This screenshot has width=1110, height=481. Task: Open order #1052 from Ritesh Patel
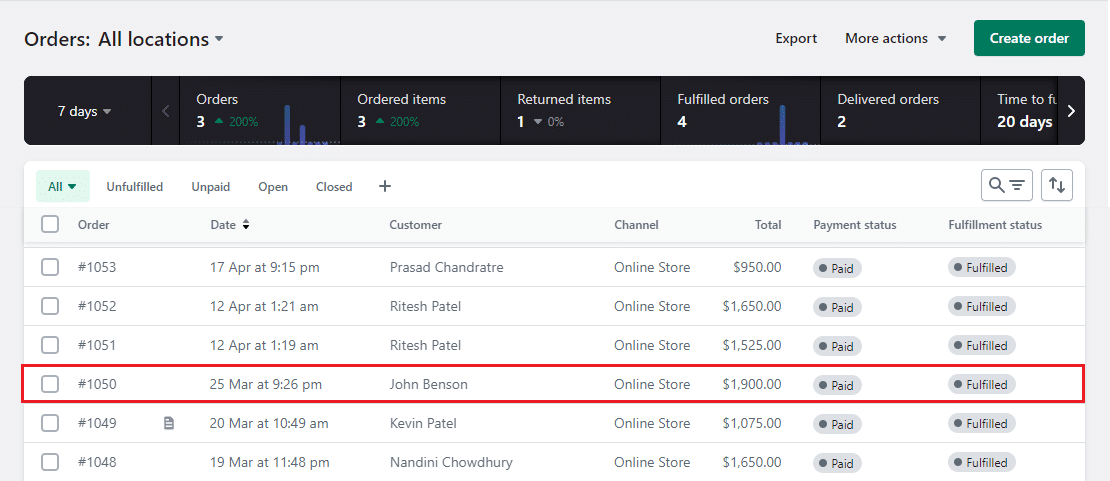pyautogui.click(x=97, y=306)
